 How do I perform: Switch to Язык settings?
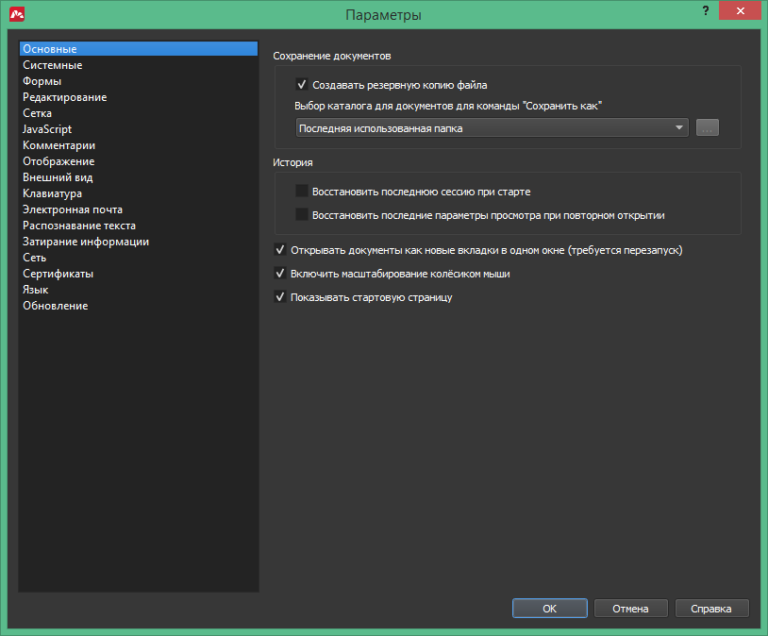coord(139,290)
